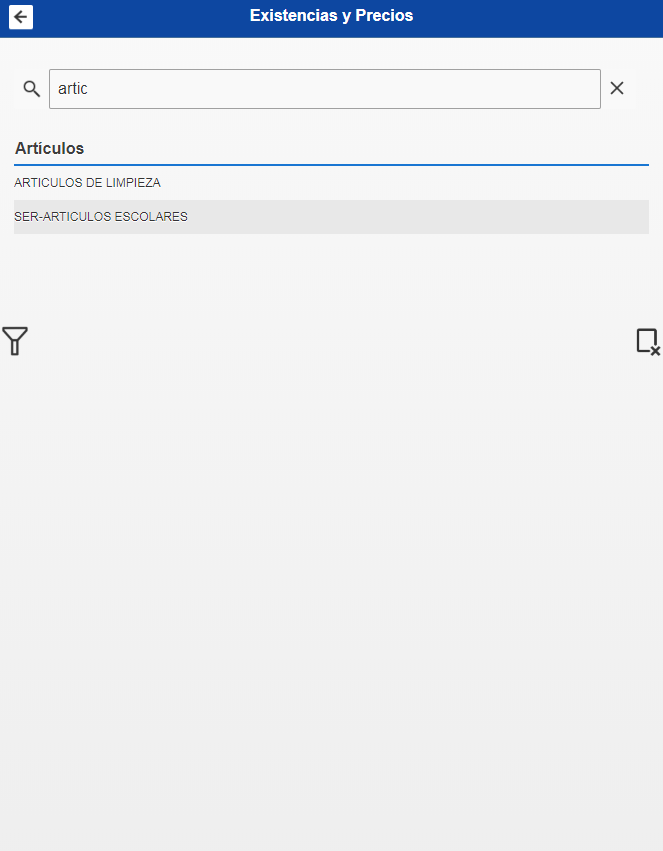Screen dimensions: 663x851
Task: Clear the search text with the X
Action: pyautogui.click(x=617, y=88)
